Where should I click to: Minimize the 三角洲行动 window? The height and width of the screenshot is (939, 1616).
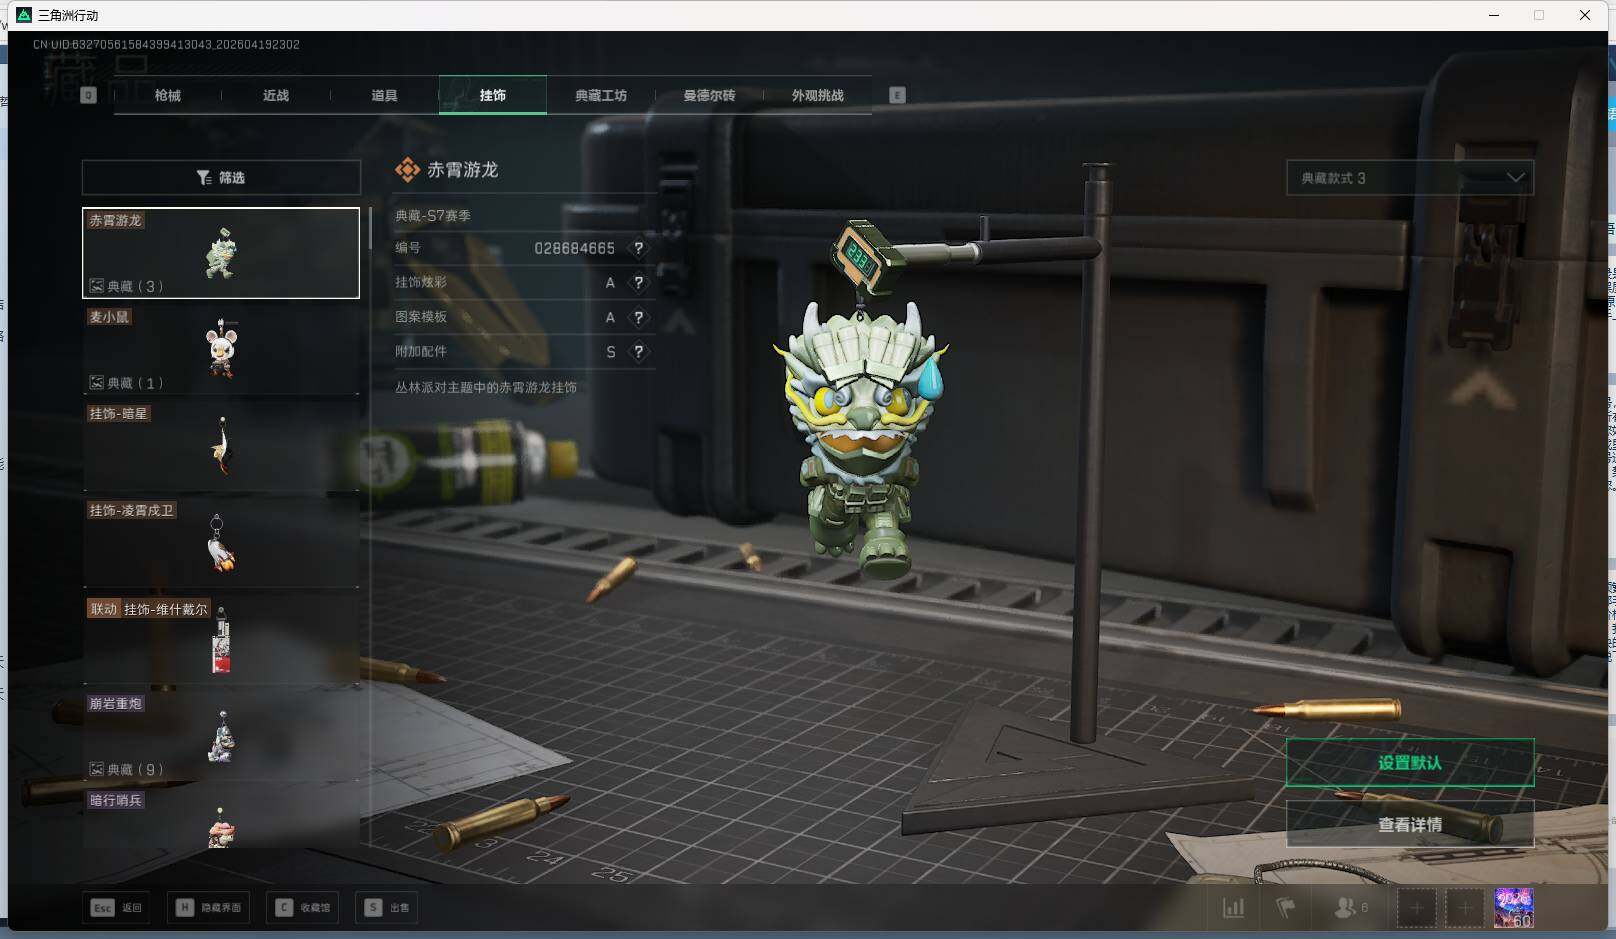(1494, 15)
